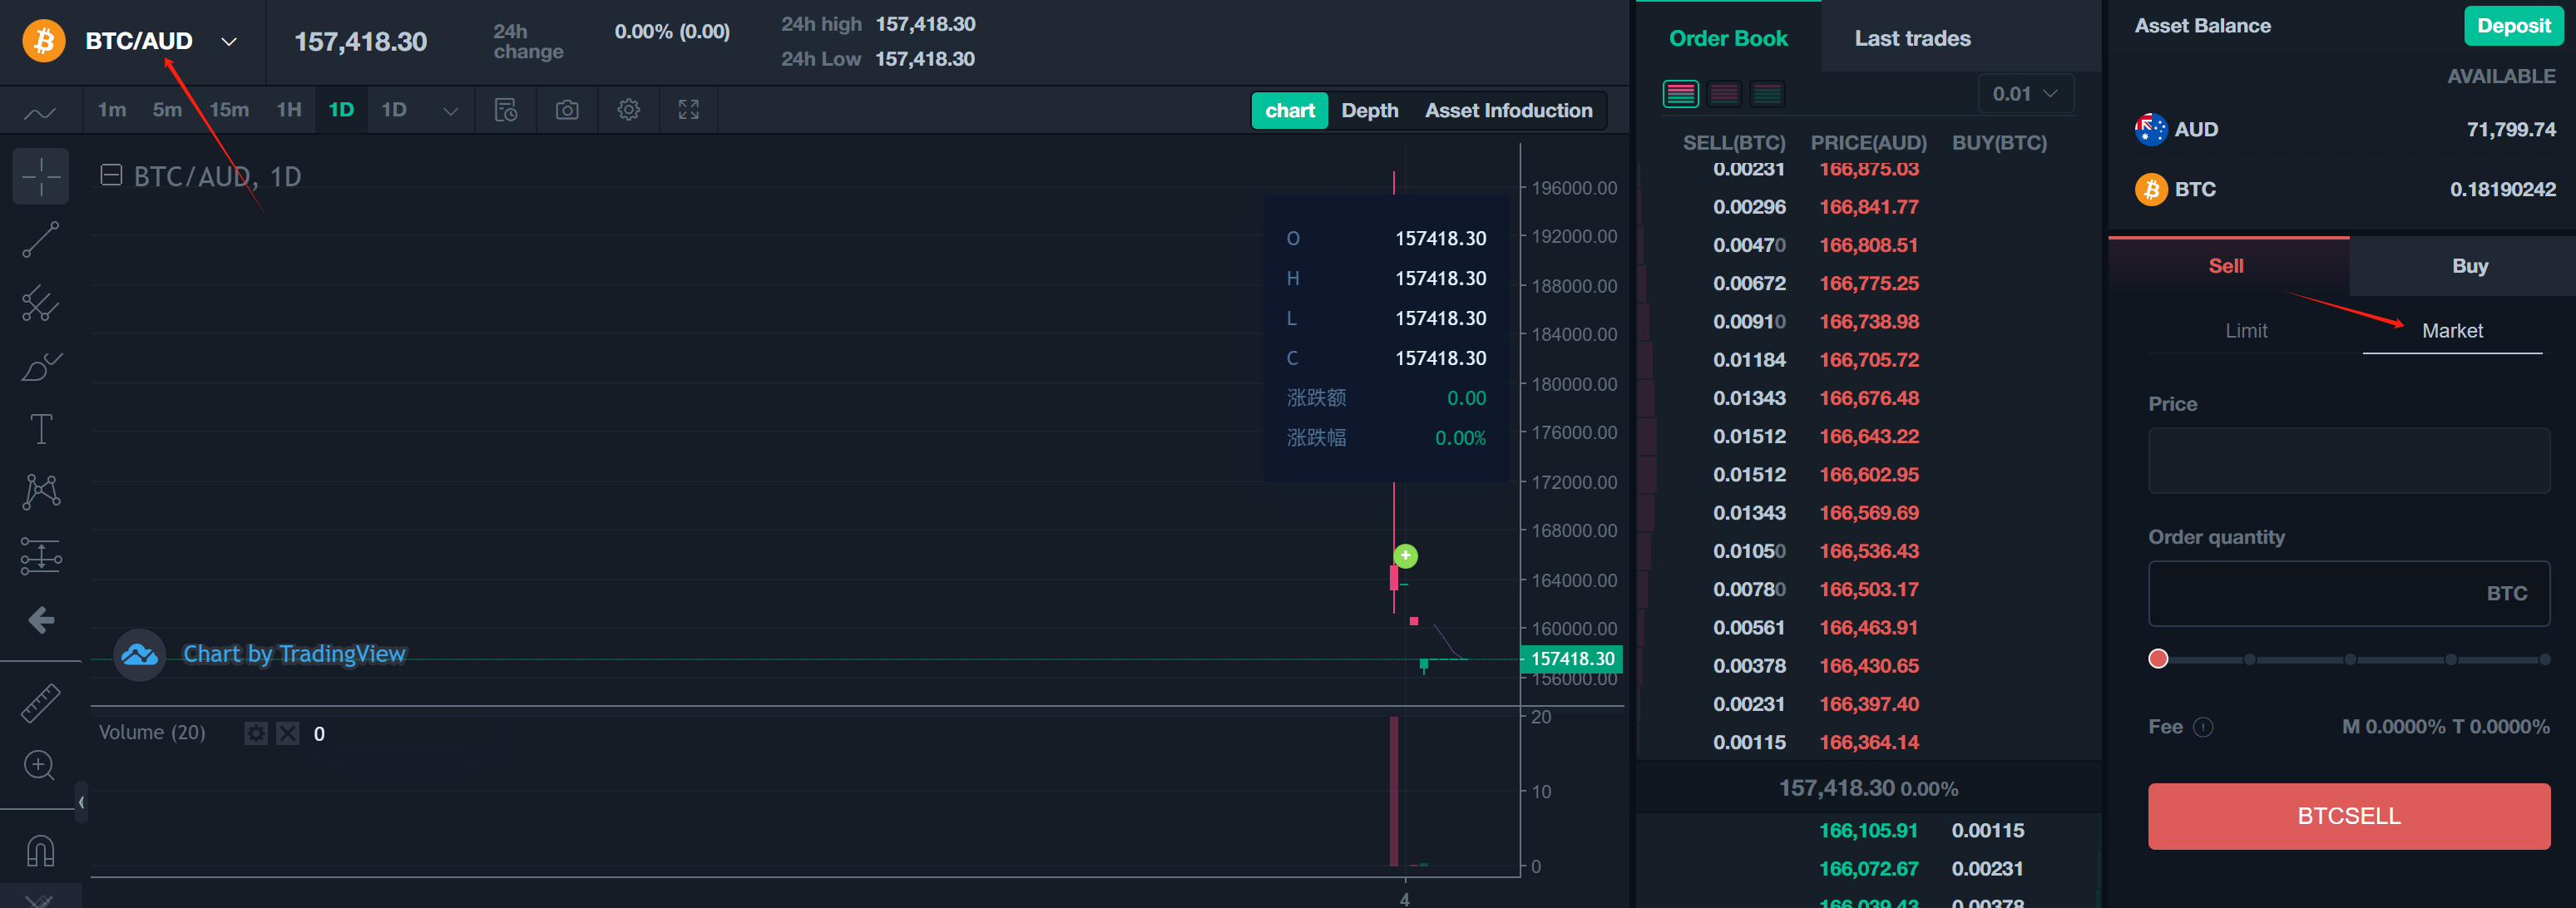Enter fullscreen mode on the chart

coord(688,110)
